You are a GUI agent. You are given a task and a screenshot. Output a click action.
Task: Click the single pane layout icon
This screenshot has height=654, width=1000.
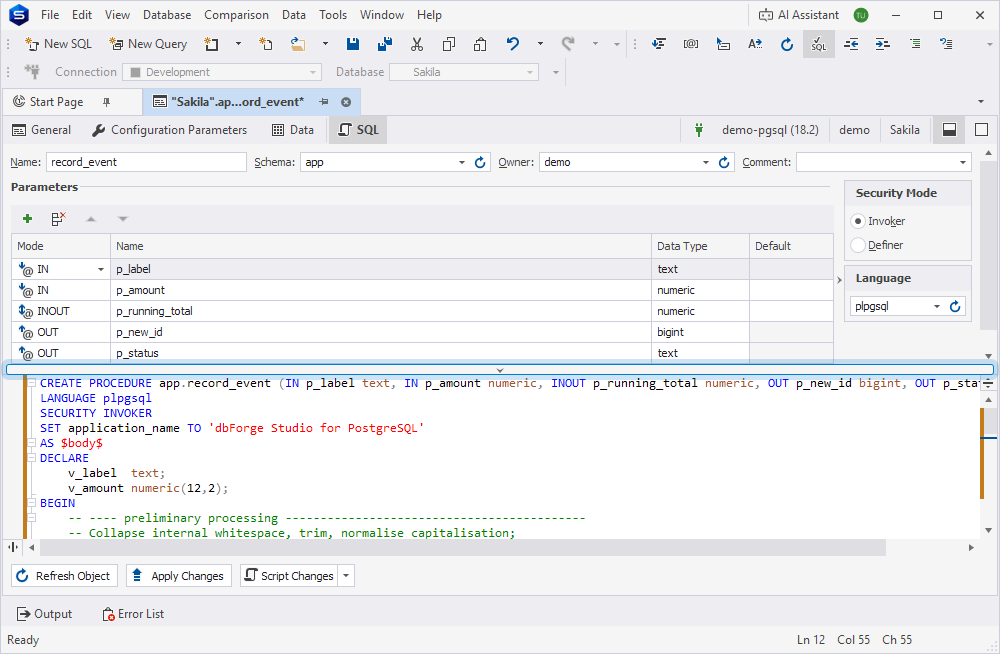(x=982, y=130)
